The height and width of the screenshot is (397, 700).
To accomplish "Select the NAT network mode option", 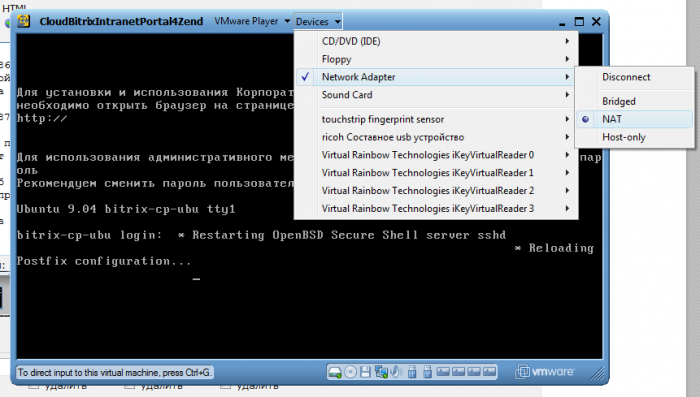I will click(634, 119).
